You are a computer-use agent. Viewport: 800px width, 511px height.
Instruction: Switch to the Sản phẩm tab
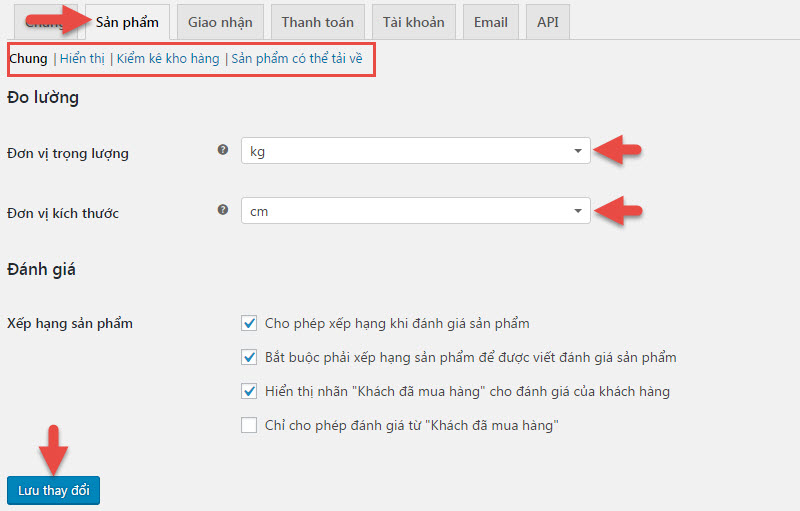[127, 22]
